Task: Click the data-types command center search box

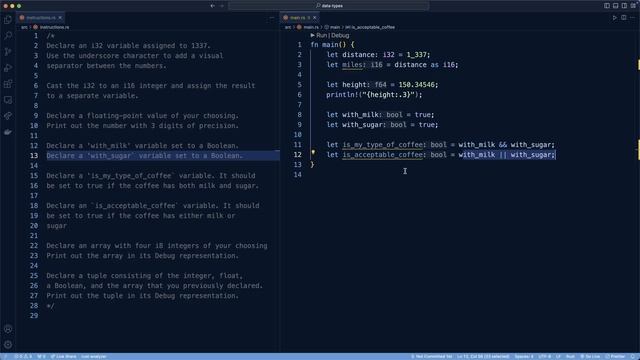Action: pyautogui.click(x=329, y=6)
